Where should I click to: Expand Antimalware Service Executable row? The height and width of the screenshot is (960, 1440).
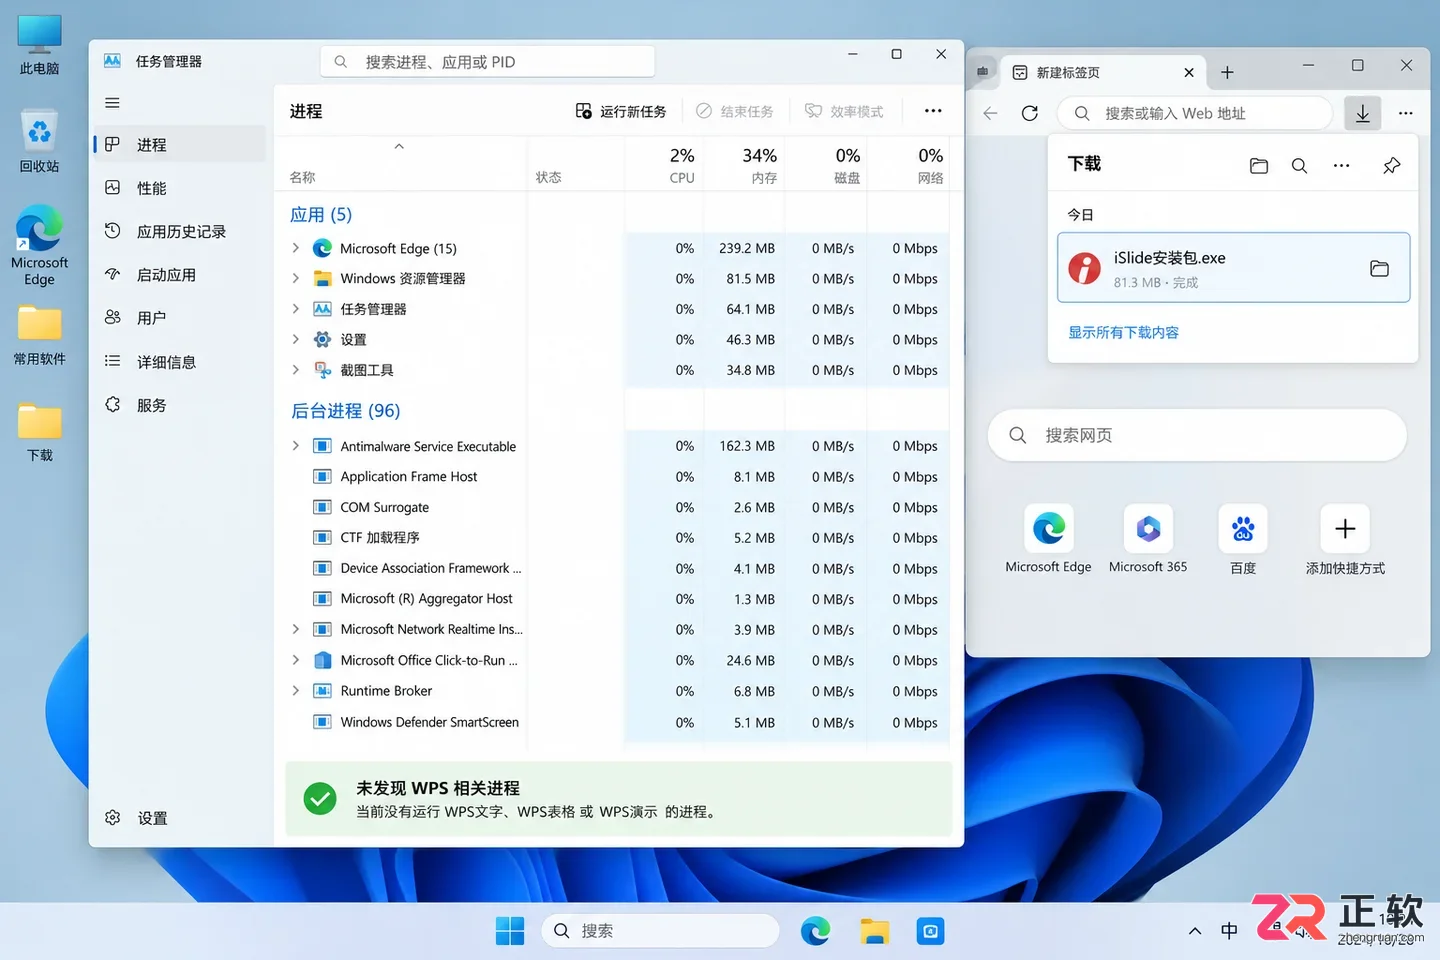point(296,446)
